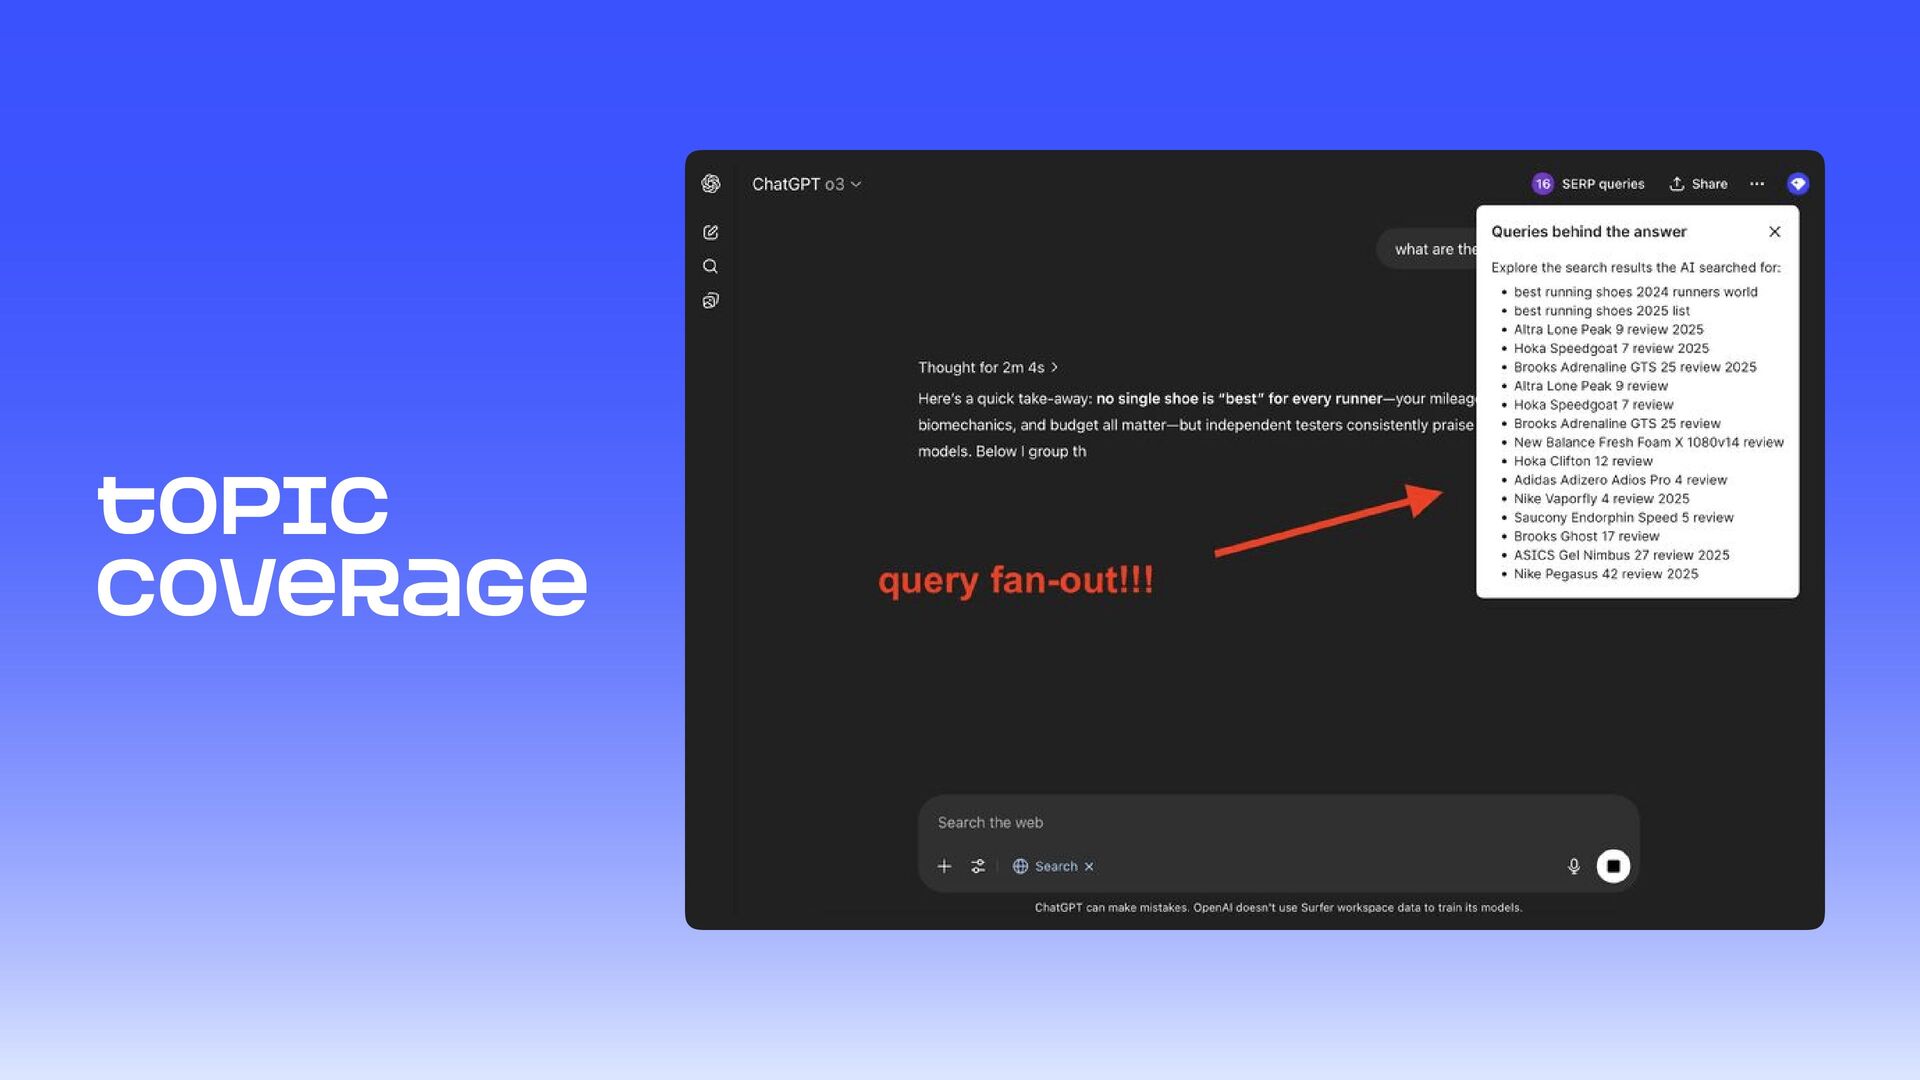Open best running shoes 2025 list query
This screenshot has width=1920, height=1080.
coord(1601,311)
